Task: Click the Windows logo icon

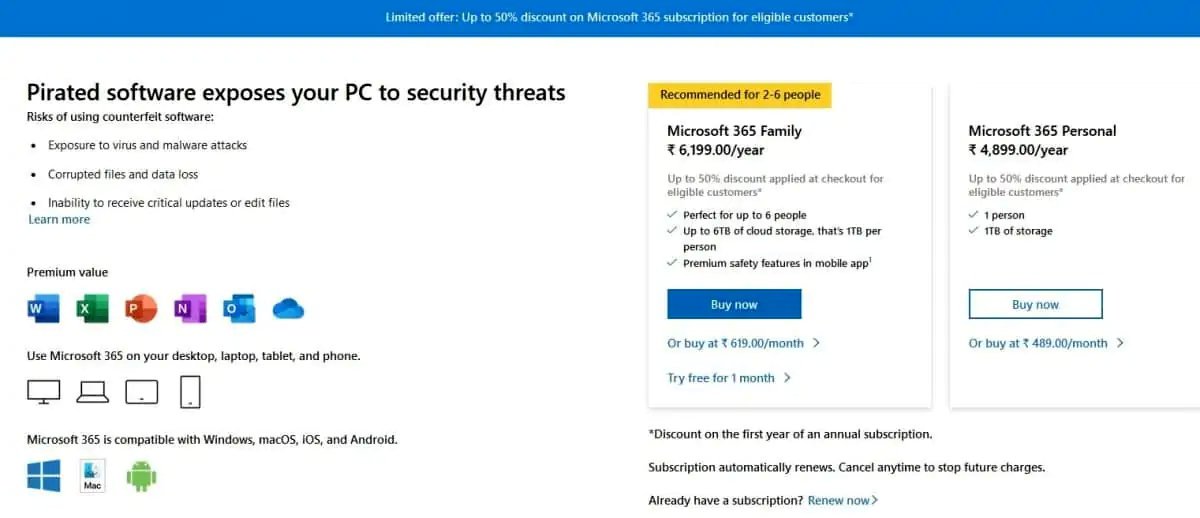Action: click(44, 476)
